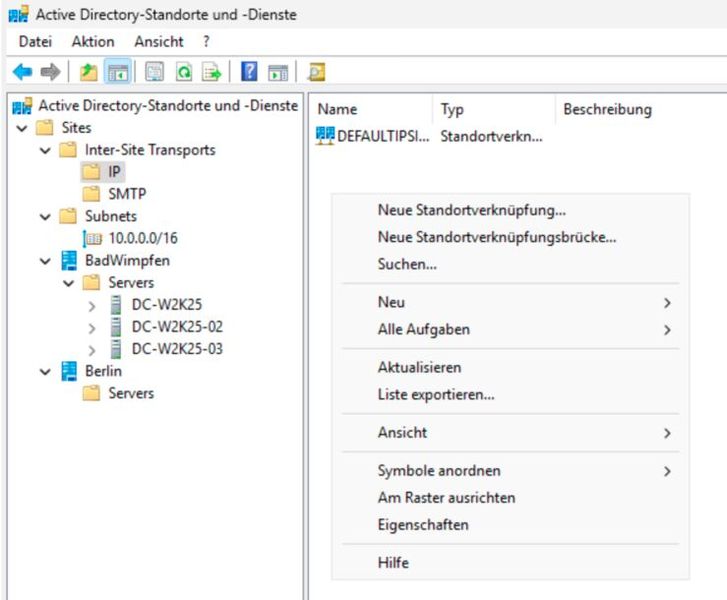Collapse the Subnets node
This screenshot has width=727, height=600.
click(x=45, y=217)
